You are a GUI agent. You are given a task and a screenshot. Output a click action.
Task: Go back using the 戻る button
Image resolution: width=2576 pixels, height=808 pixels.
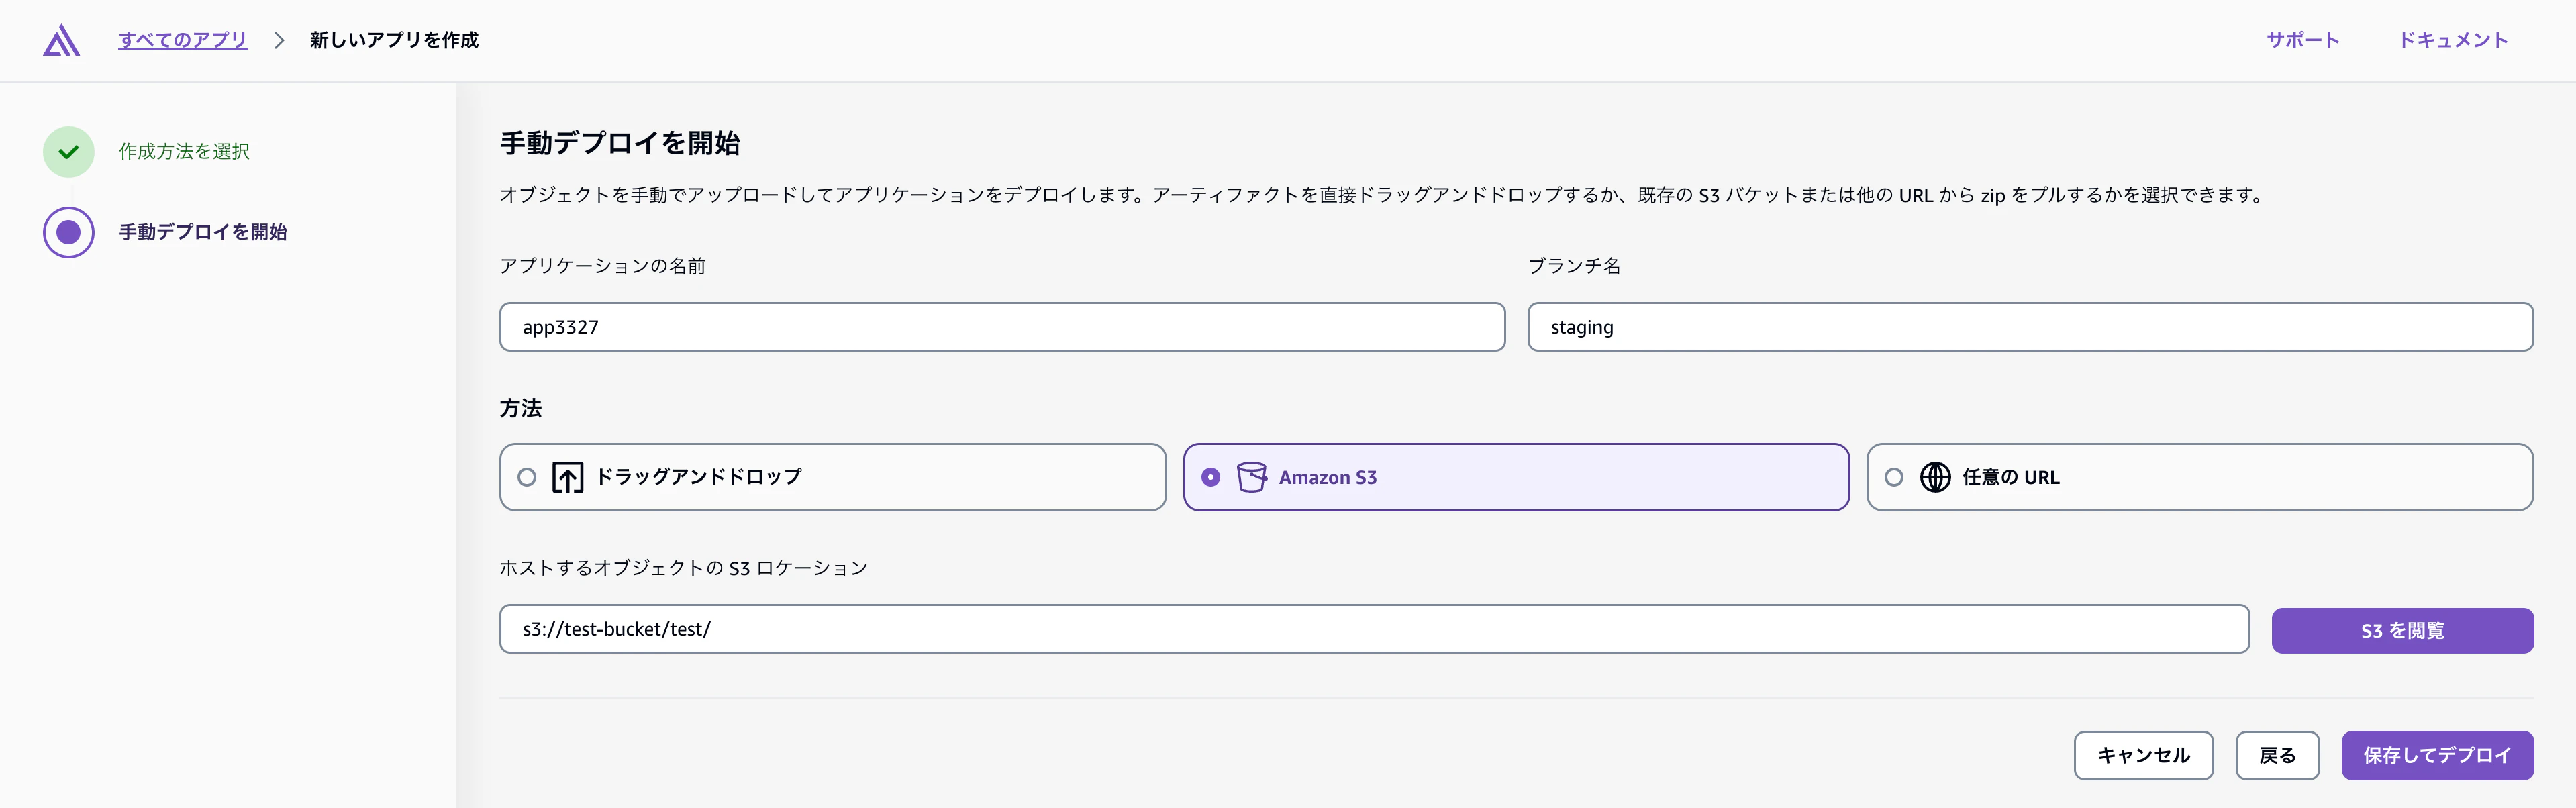click(2277, 756)
